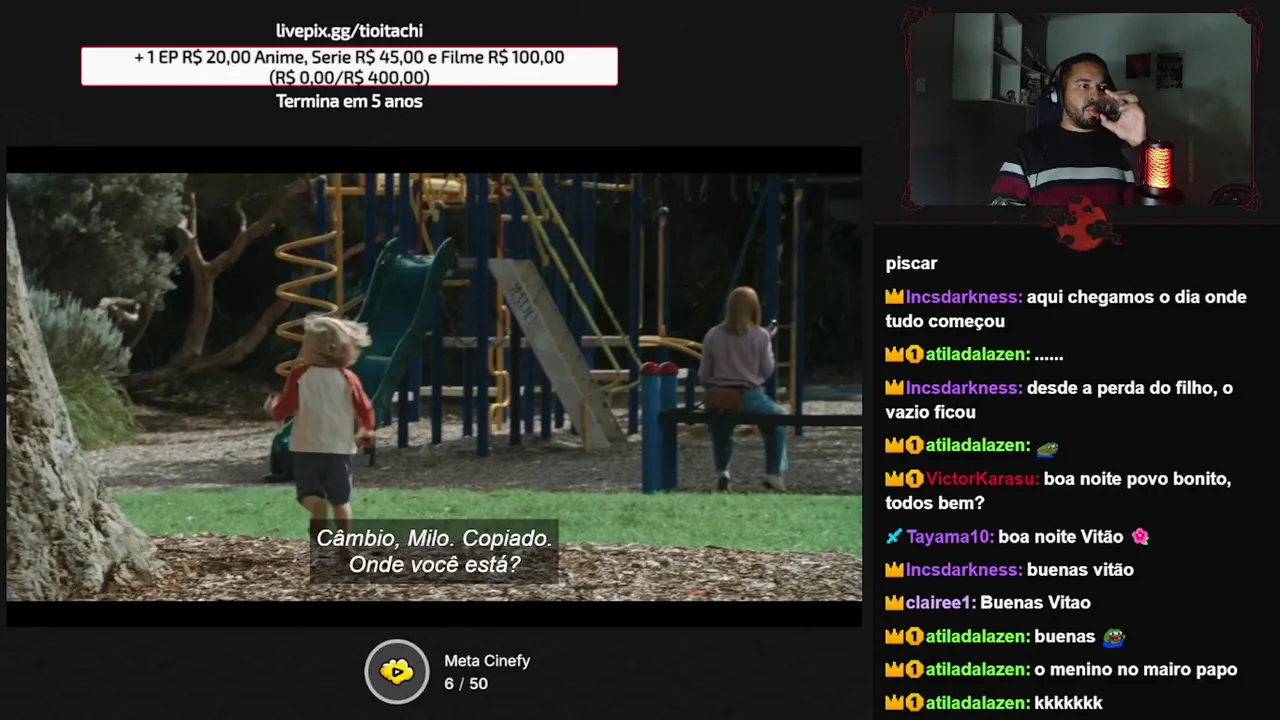Click the streamer webcam feed
Screen dimensions: 1280x720
[x=1080, y=110]
